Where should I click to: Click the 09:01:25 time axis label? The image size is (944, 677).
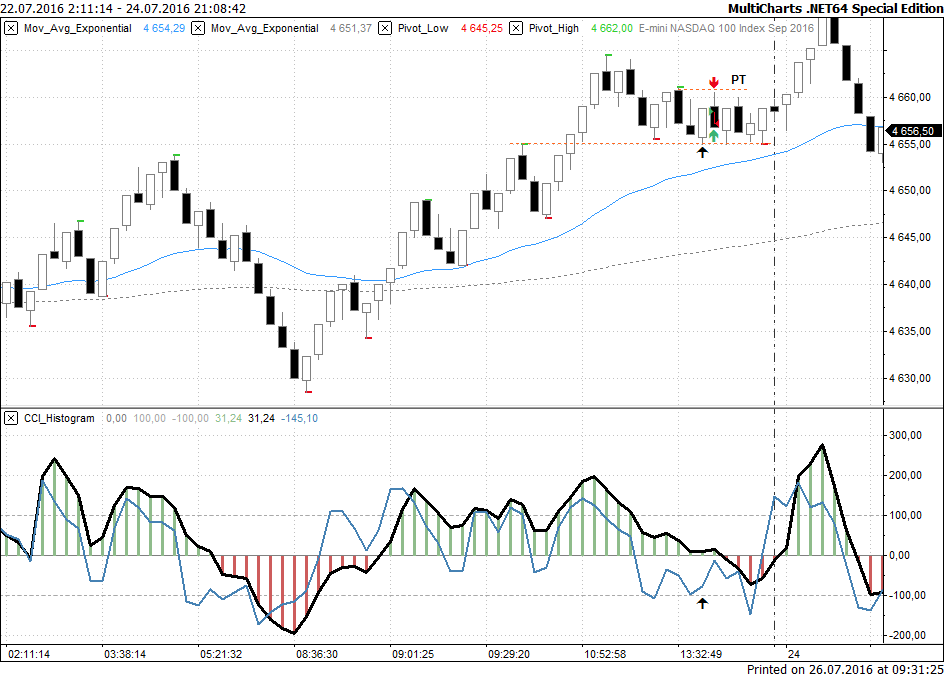(413, 654)
